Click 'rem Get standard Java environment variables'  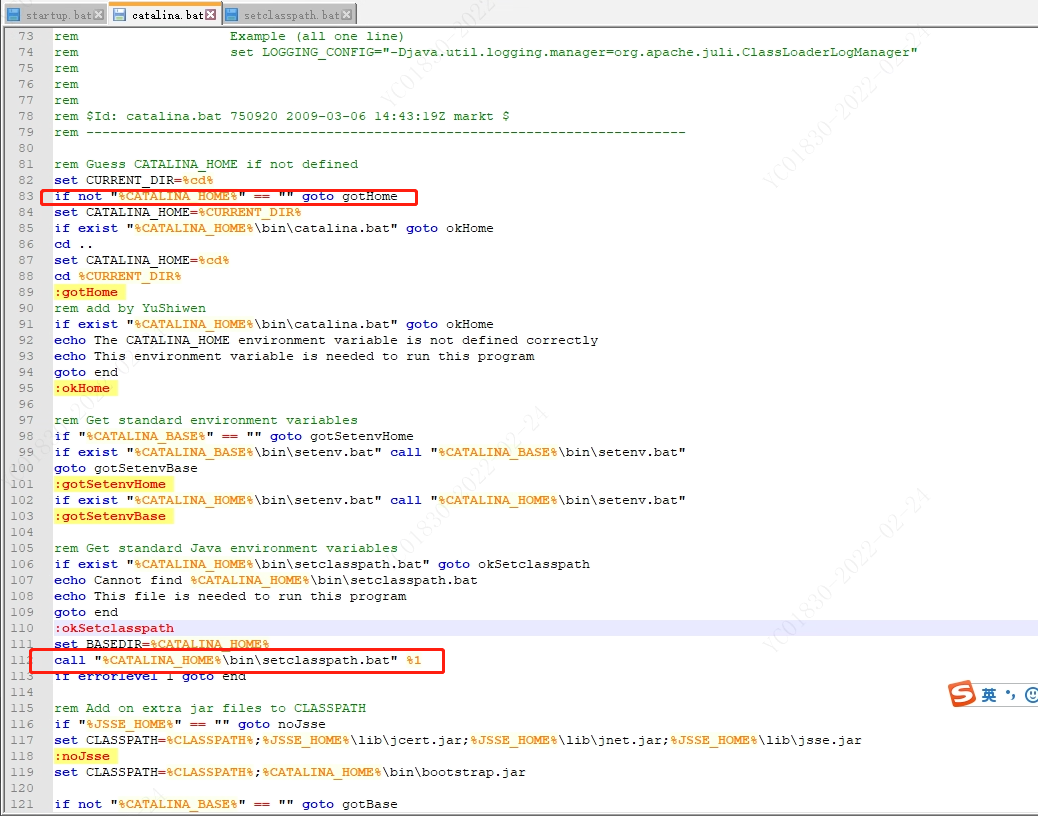[x=226, y=548]
